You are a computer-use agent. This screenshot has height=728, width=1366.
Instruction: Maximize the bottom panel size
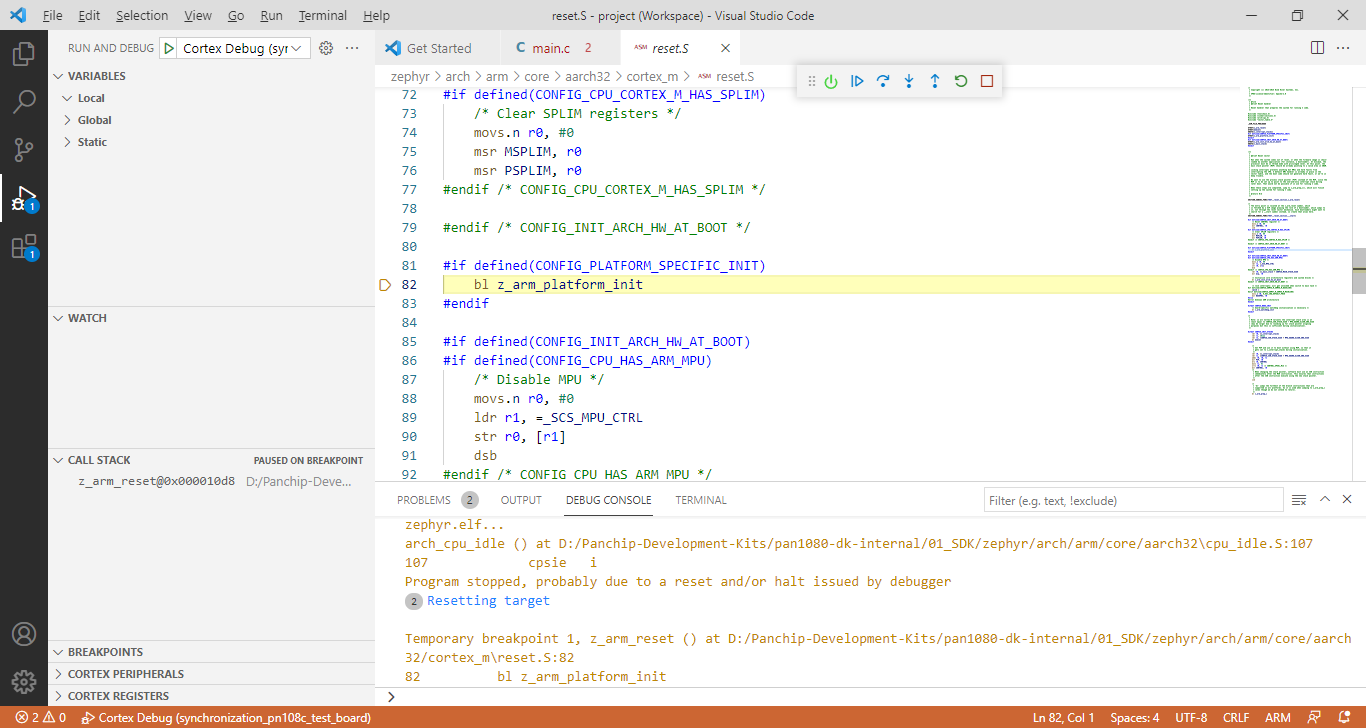pyautogui.click(x=1325, y=500)
